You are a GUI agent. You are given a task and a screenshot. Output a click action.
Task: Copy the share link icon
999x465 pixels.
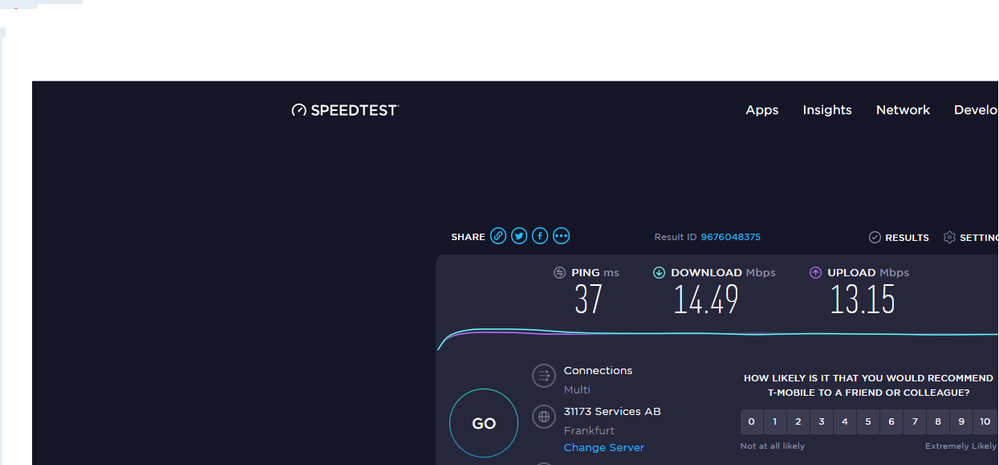(498, 236)
